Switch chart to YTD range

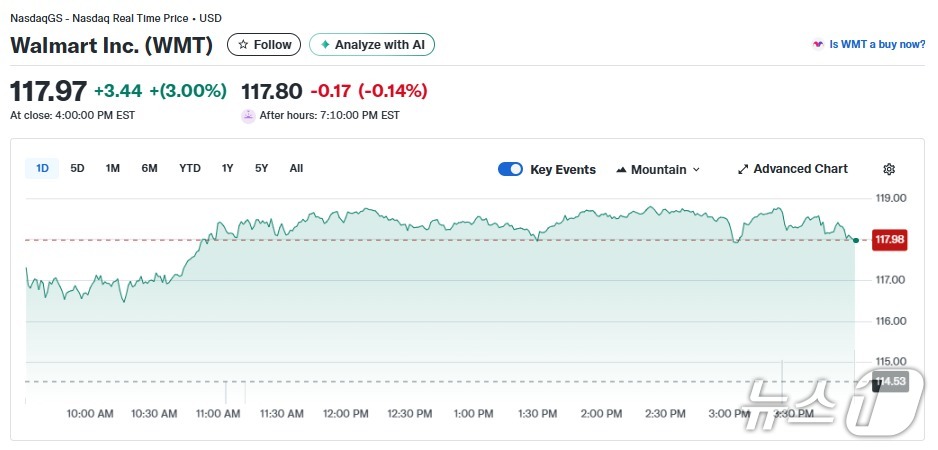190,168
